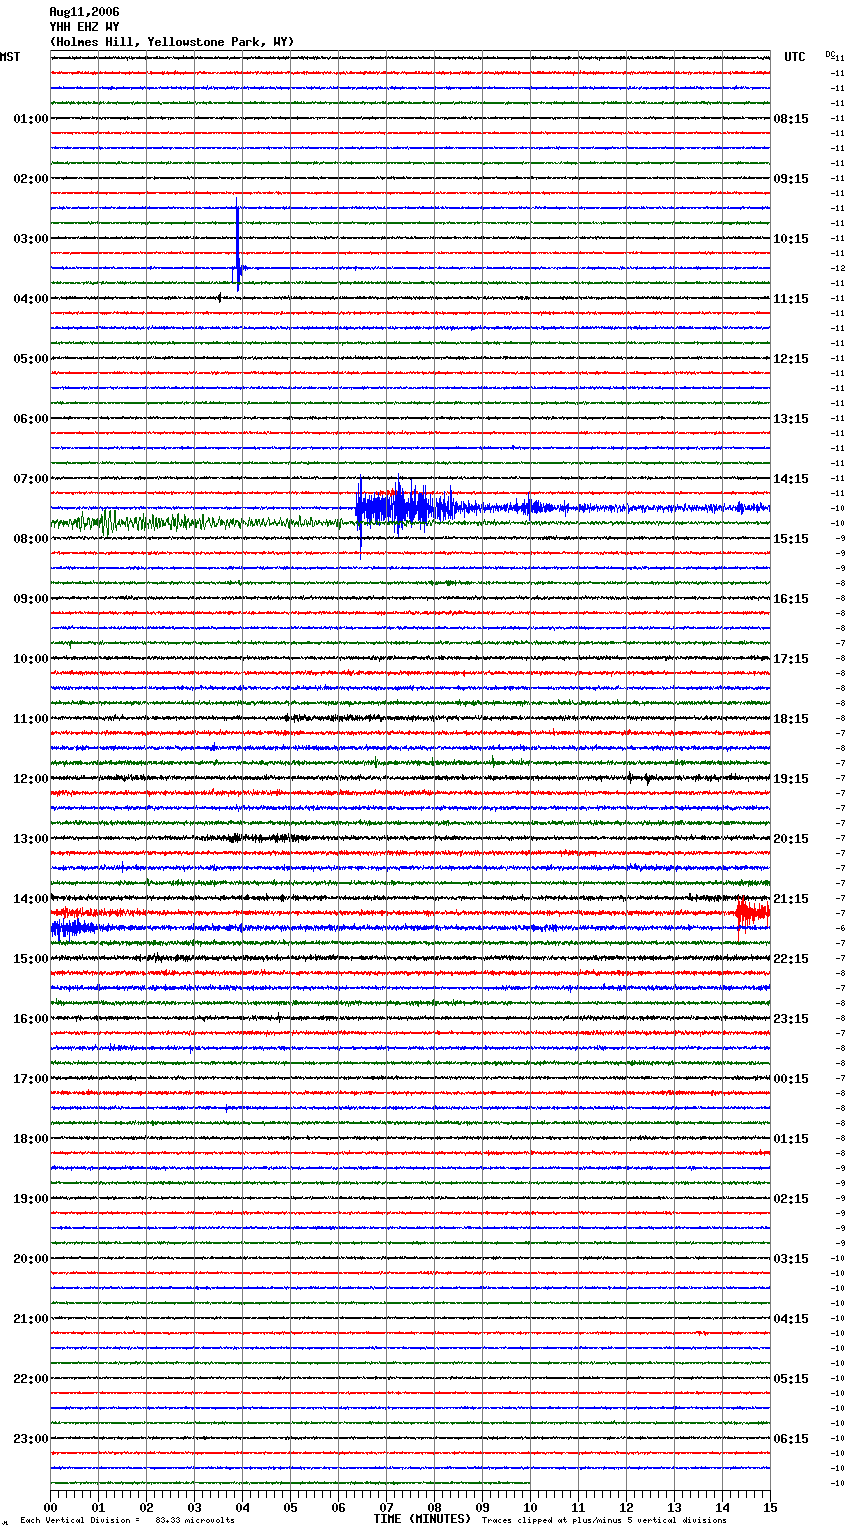Click the 04:15 UTC time label
The image size is (850, 1534).
(x=791, y=1319)
